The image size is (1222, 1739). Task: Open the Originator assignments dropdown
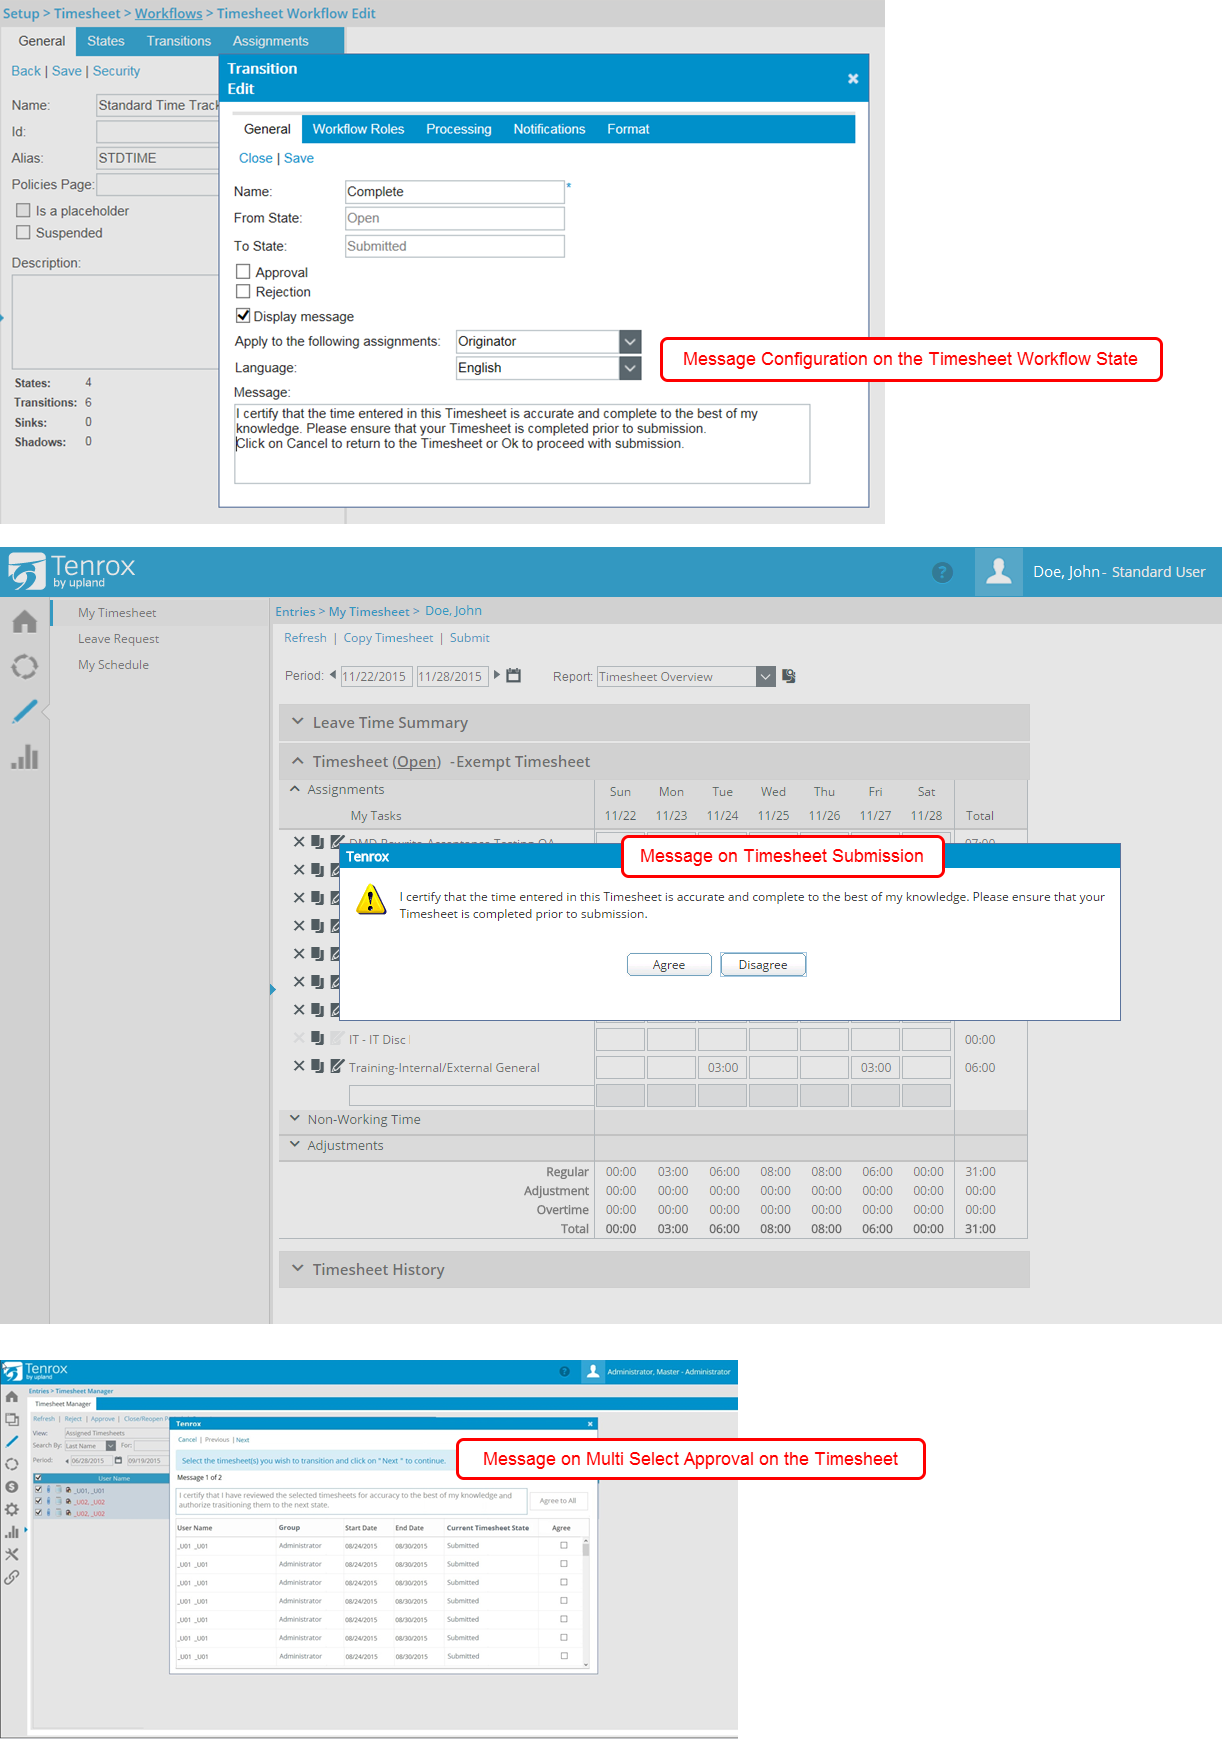point(630,341)
